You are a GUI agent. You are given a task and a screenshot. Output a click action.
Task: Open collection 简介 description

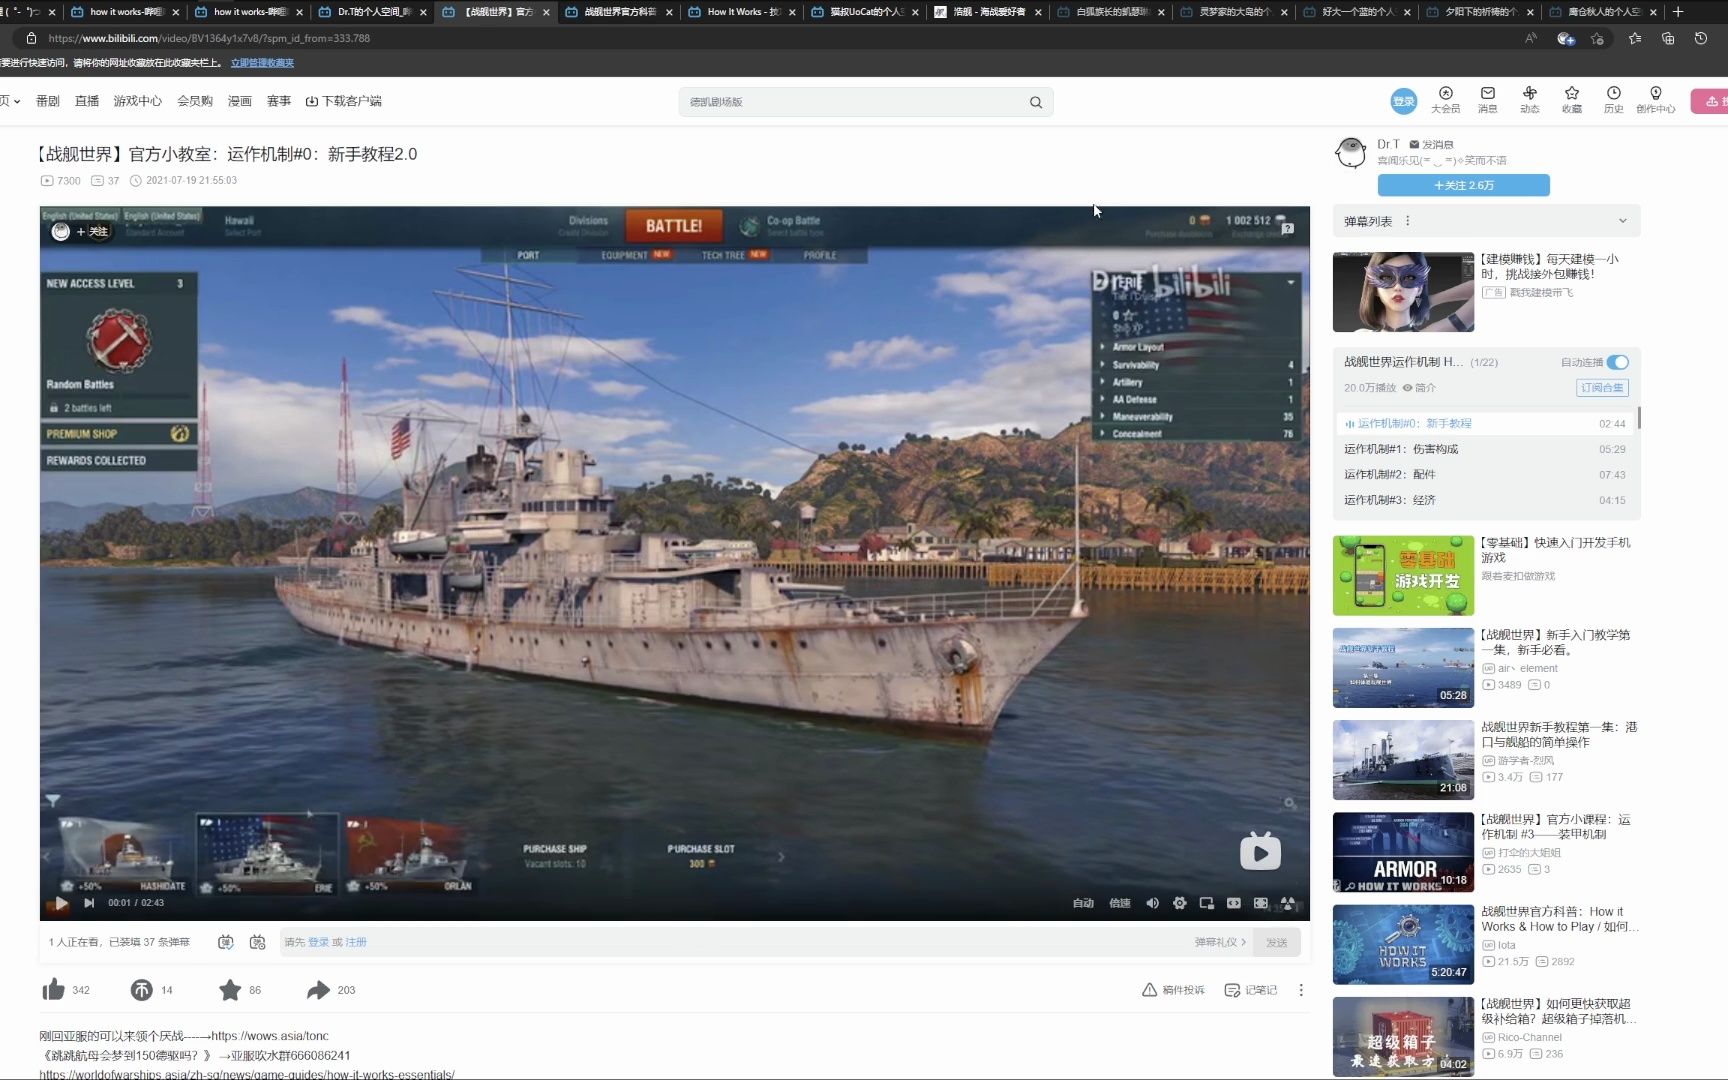pyautogui.click(x=1419, y=388)
